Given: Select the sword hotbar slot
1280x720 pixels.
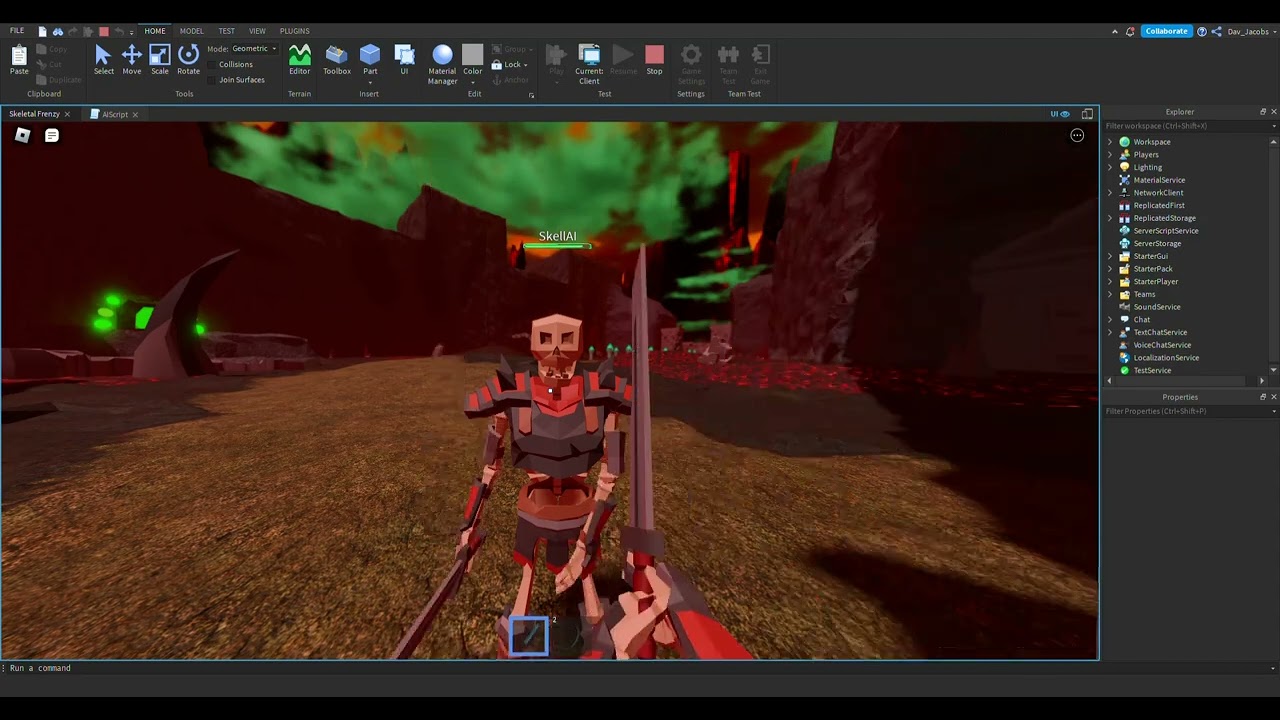Looking at the screenshot, I should [529, 636].
